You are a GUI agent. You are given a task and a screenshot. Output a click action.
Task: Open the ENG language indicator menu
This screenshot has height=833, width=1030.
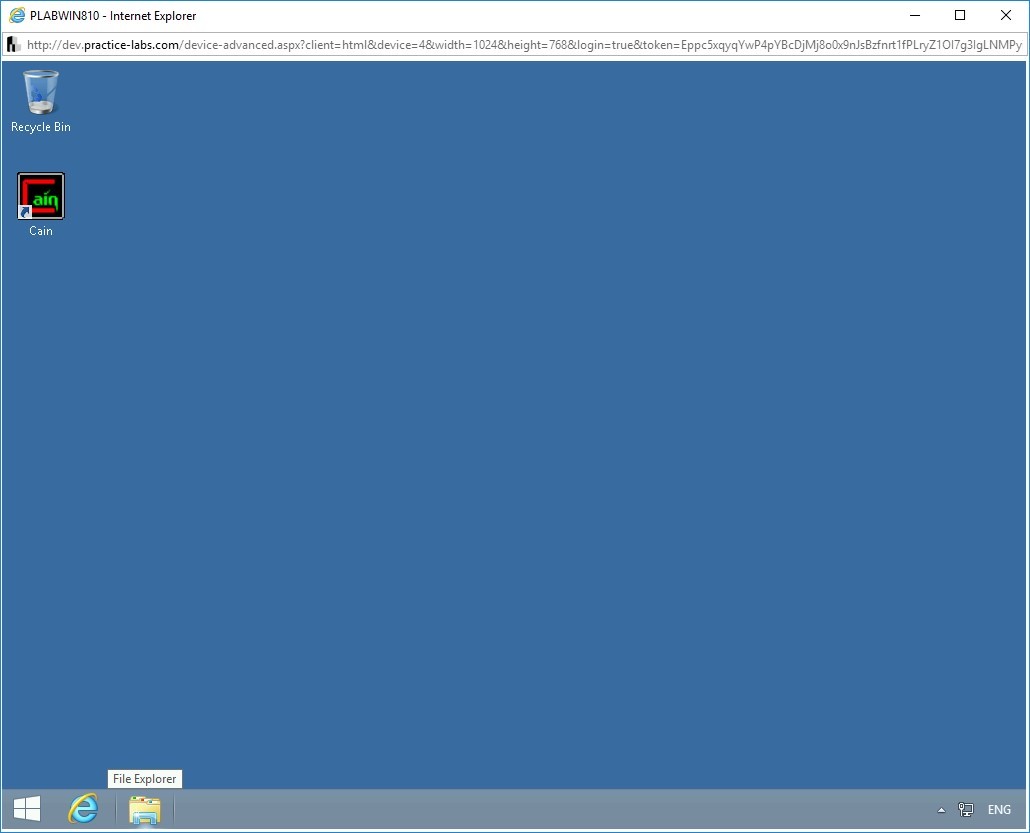pos(998,810)
